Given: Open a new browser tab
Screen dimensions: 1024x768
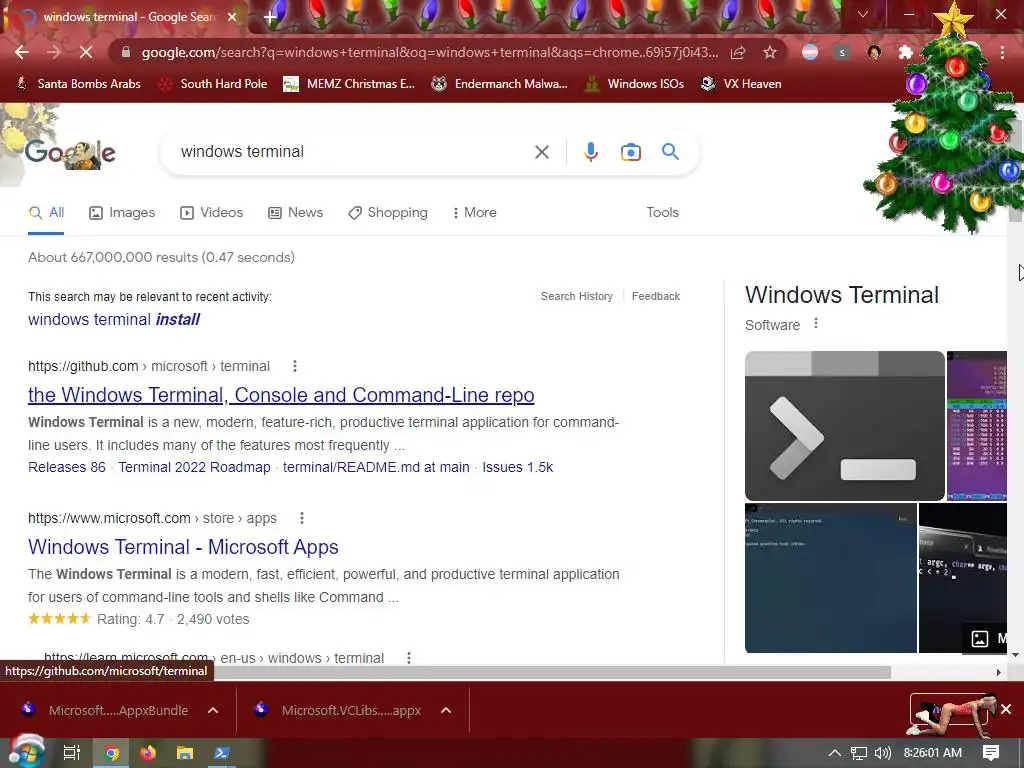Looking at the screenshot, I should (270, 18).
